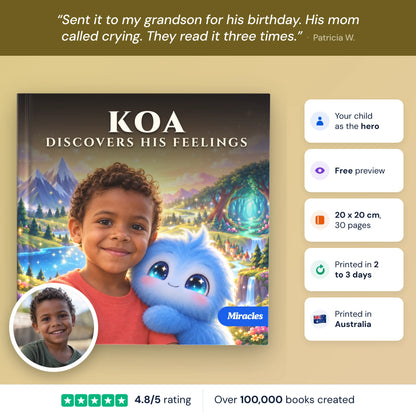Select the Your child as the hero card

click(x=354, y=121)
